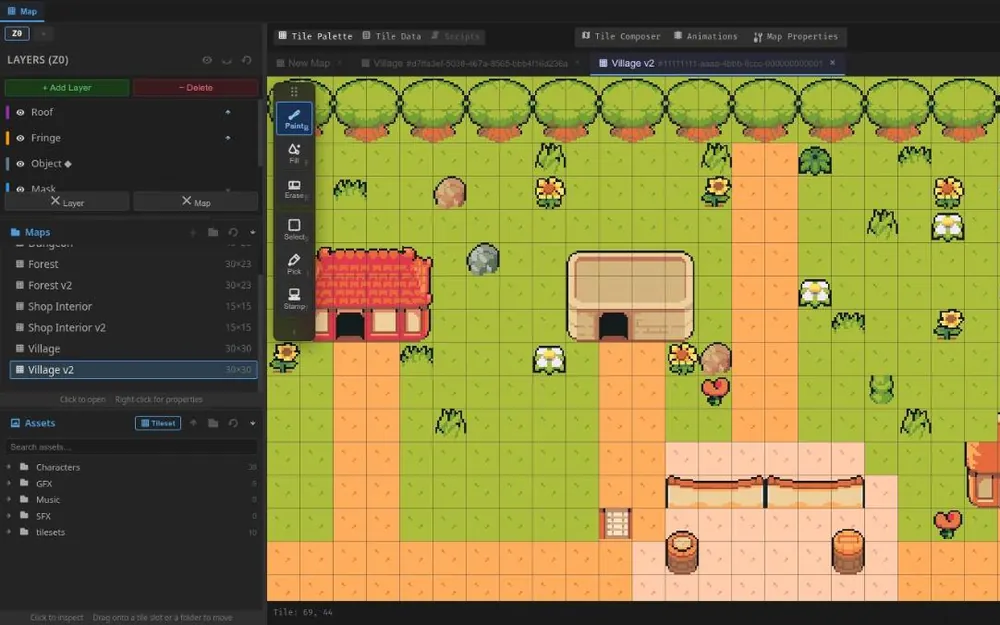Viewport: 1000px width, 625px height.
Task: Open the Assets panel dropdown arrow
Action: (253, 423)
